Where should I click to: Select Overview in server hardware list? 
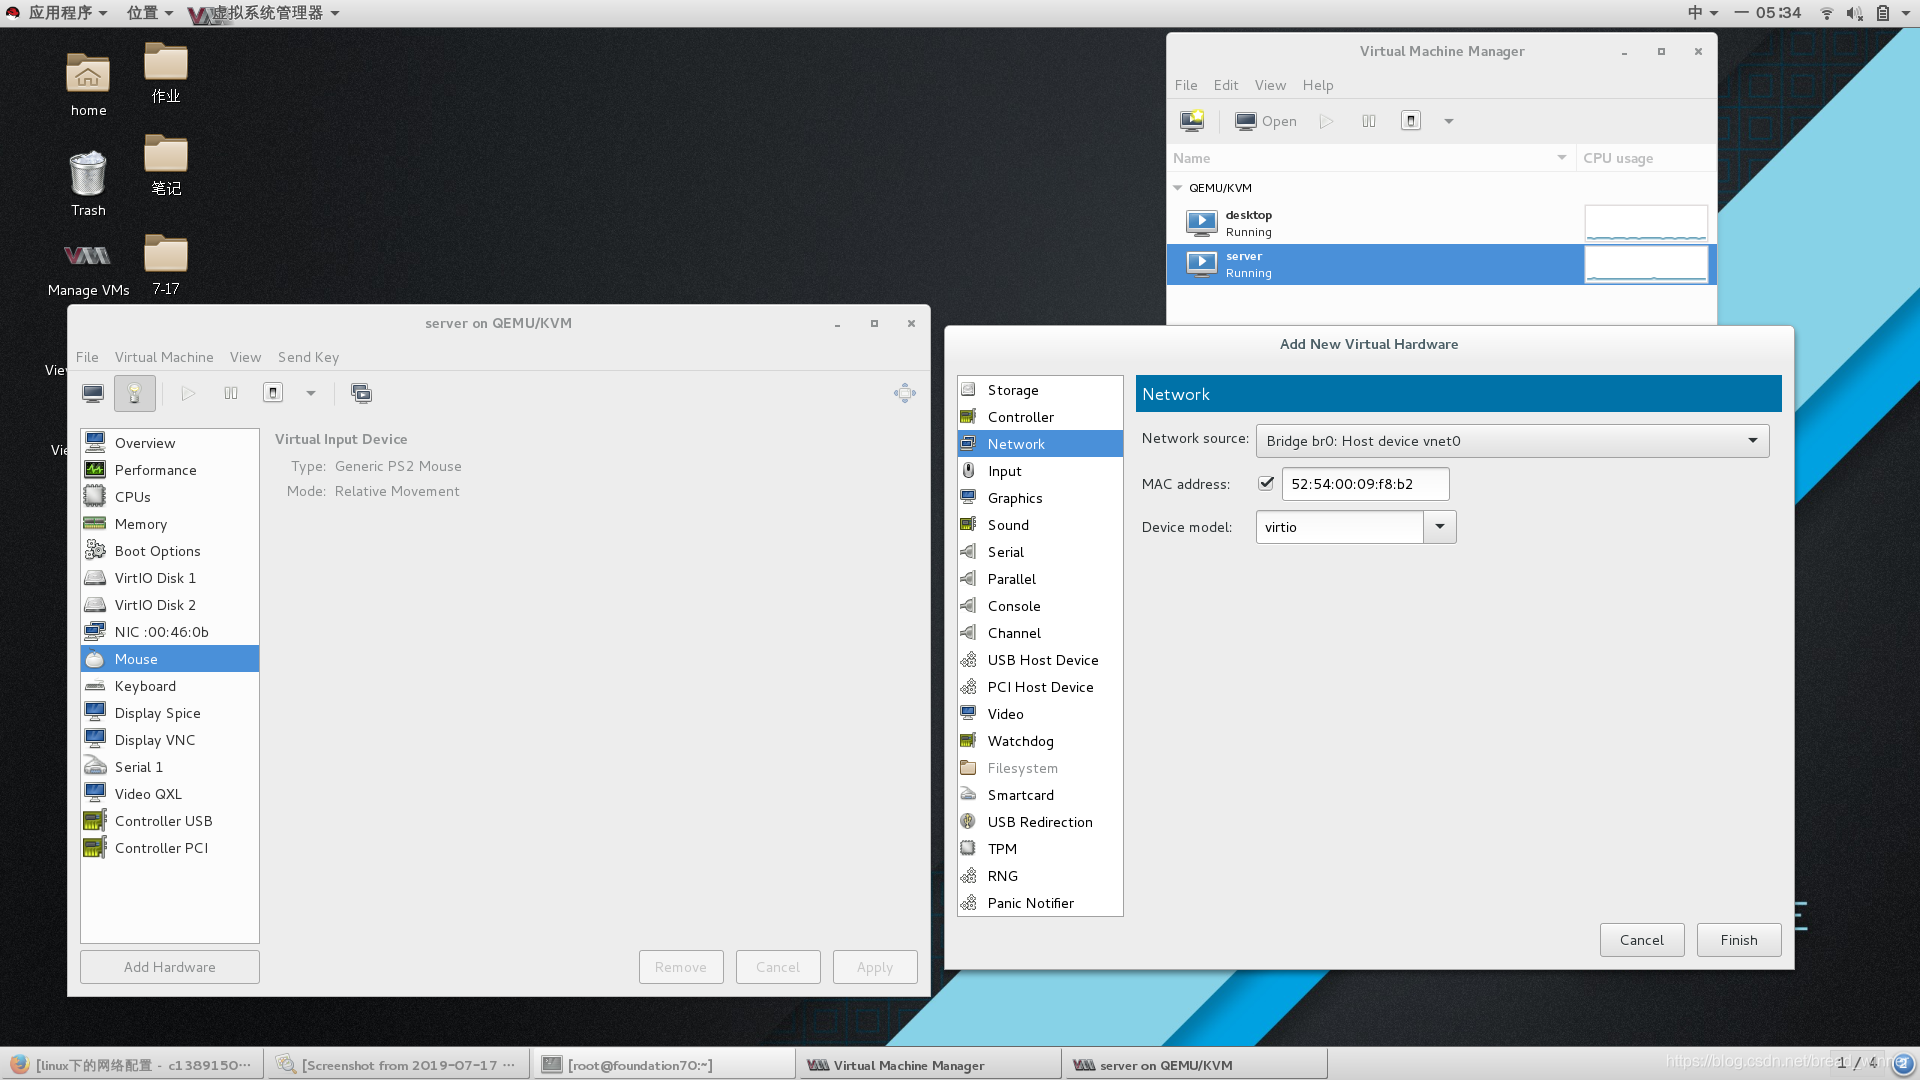(x=169, y=443)
